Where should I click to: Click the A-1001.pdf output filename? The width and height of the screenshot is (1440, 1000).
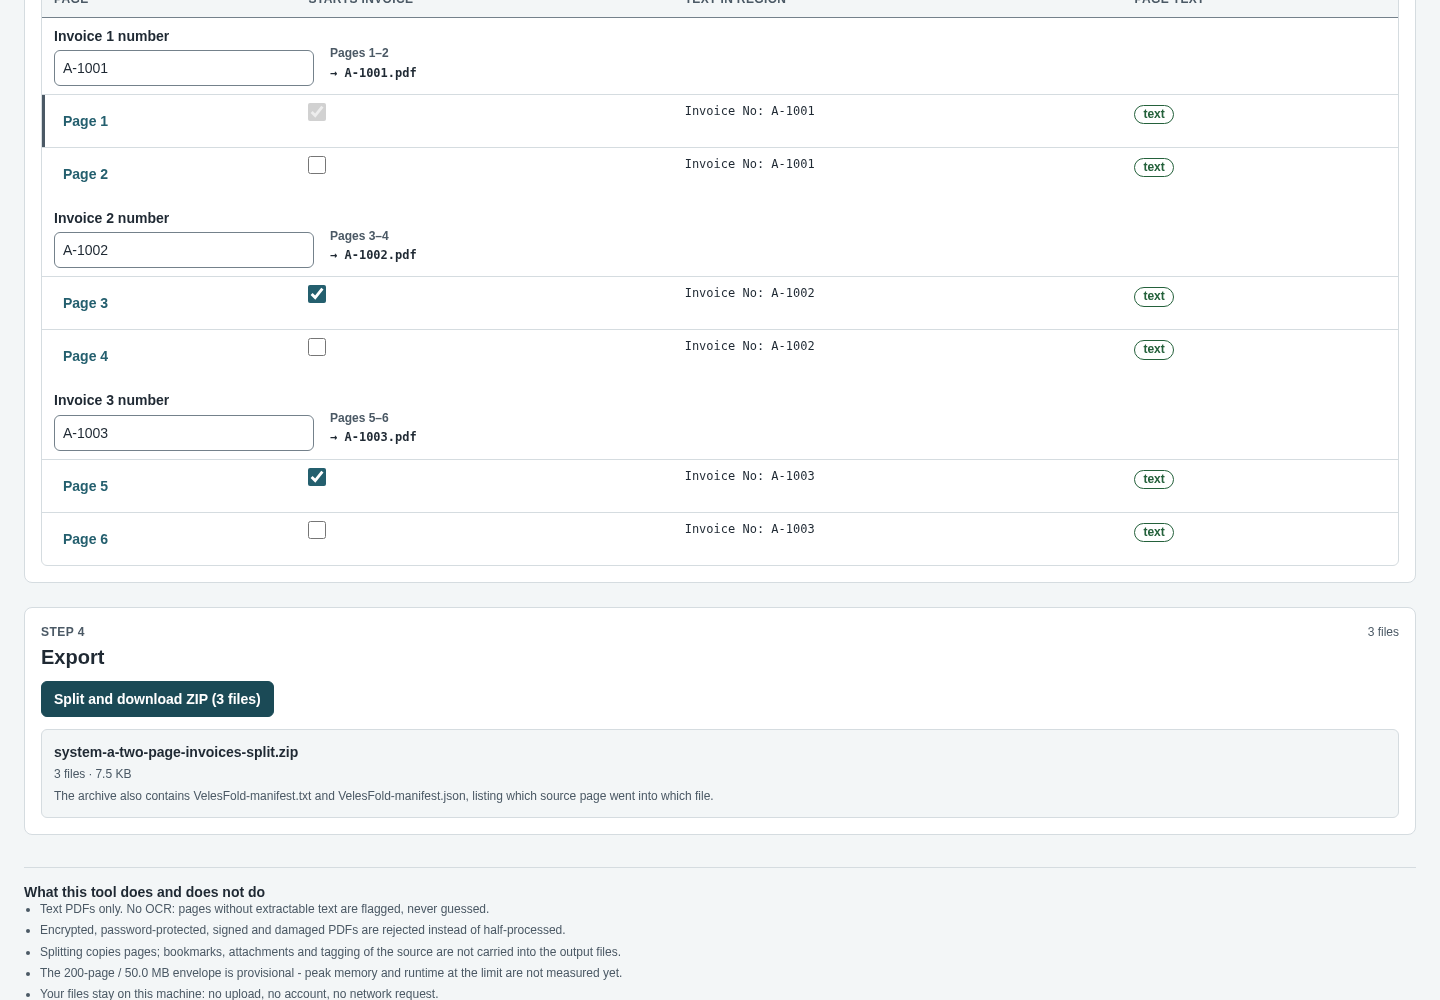point(380,73)
